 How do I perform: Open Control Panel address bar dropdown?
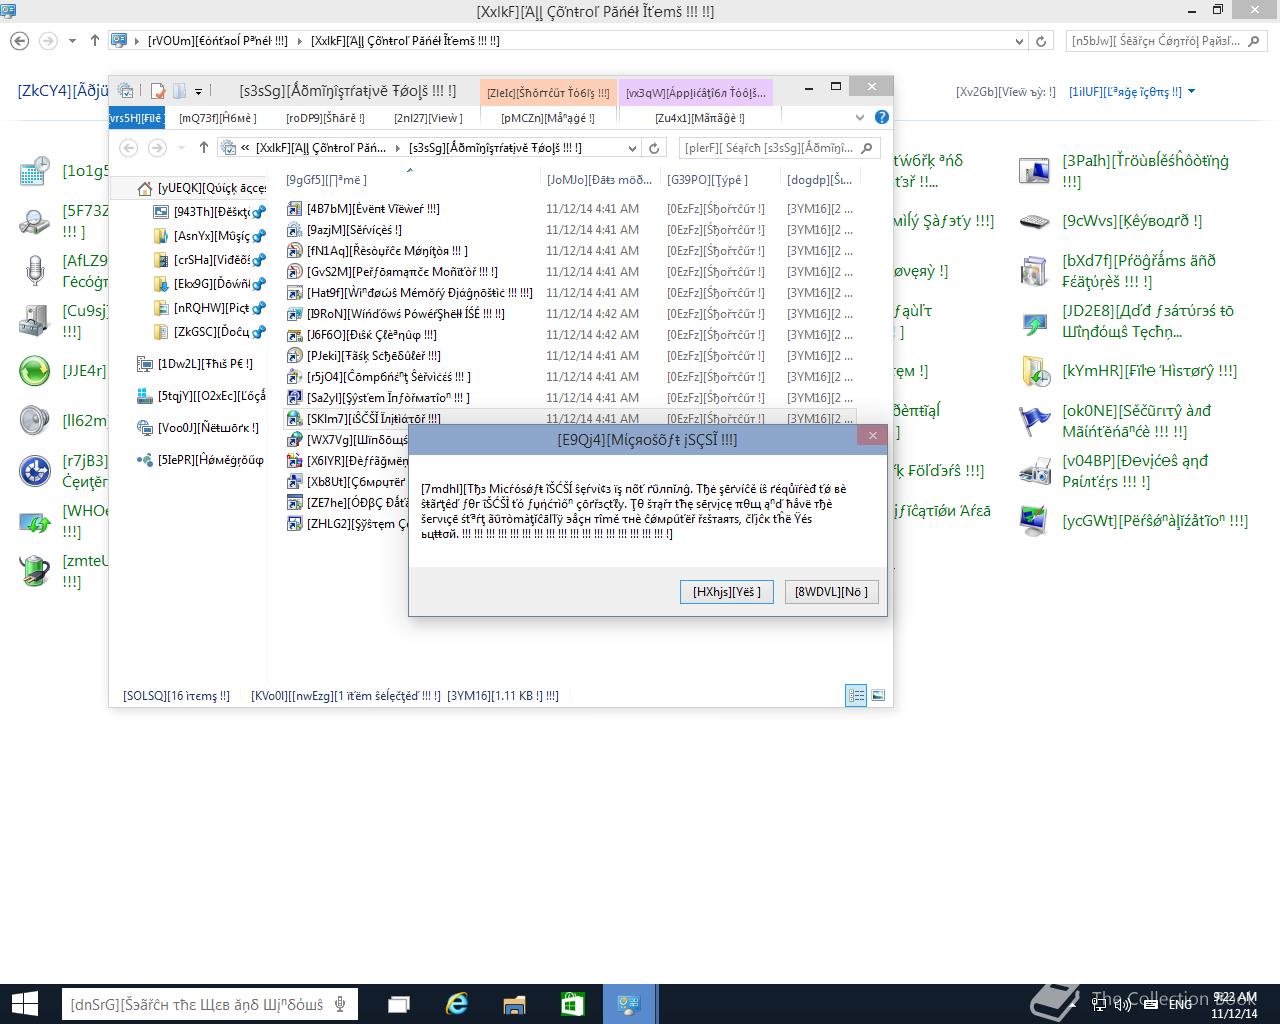click(x=1020, y=41)
